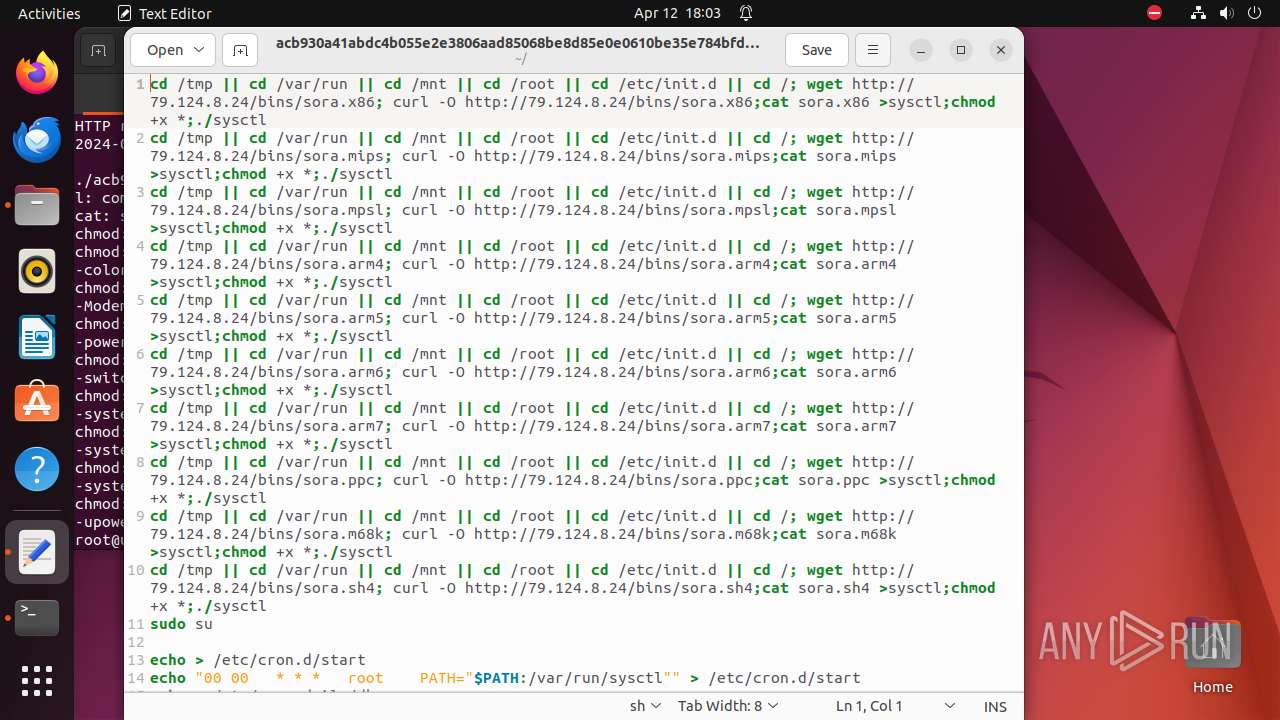Show Applications grid

[37, 681]
